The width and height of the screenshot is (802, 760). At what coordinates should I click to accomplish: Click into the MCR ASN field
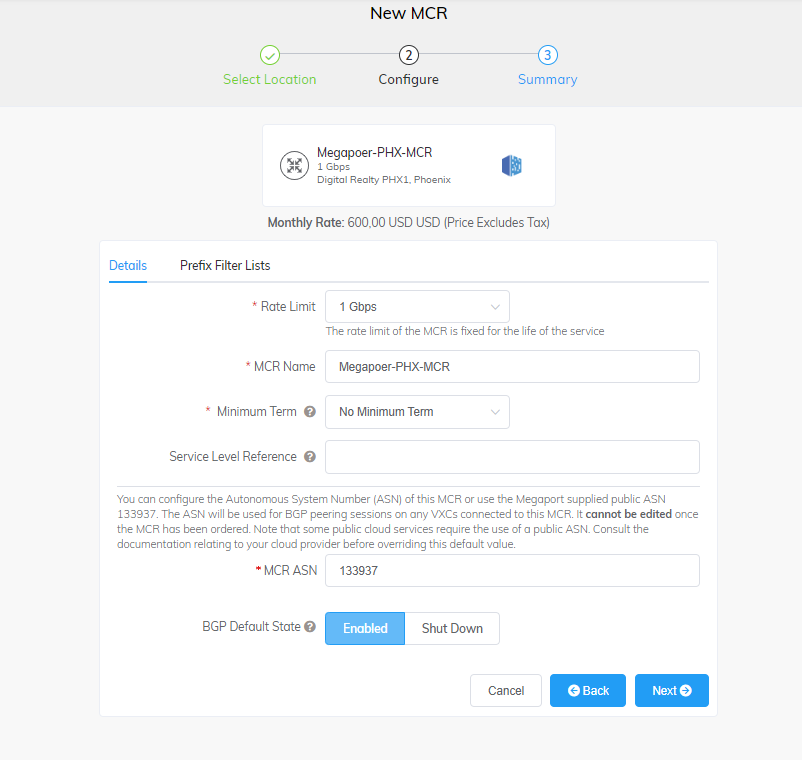[513, 571]
